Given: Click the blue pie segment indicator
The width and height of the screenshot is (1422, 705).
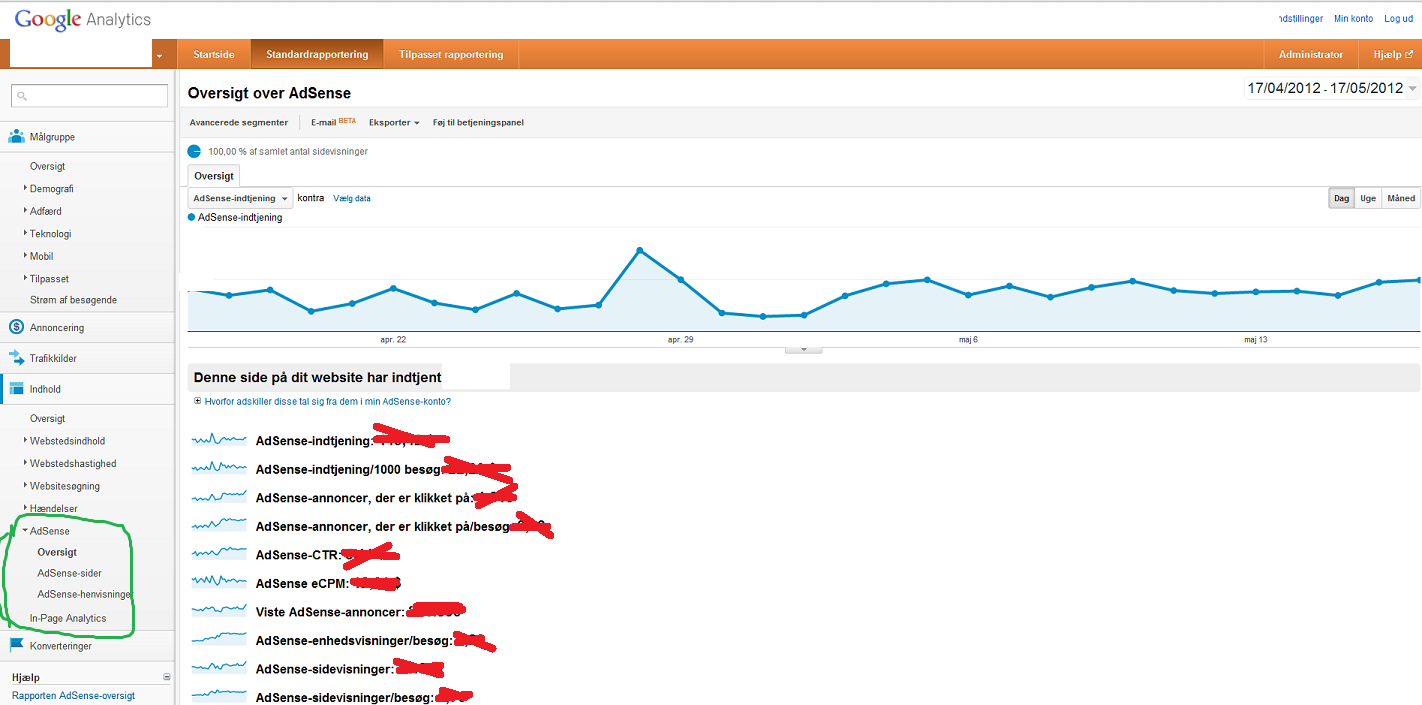Looking at the screenshot, I should pos(194,151).
